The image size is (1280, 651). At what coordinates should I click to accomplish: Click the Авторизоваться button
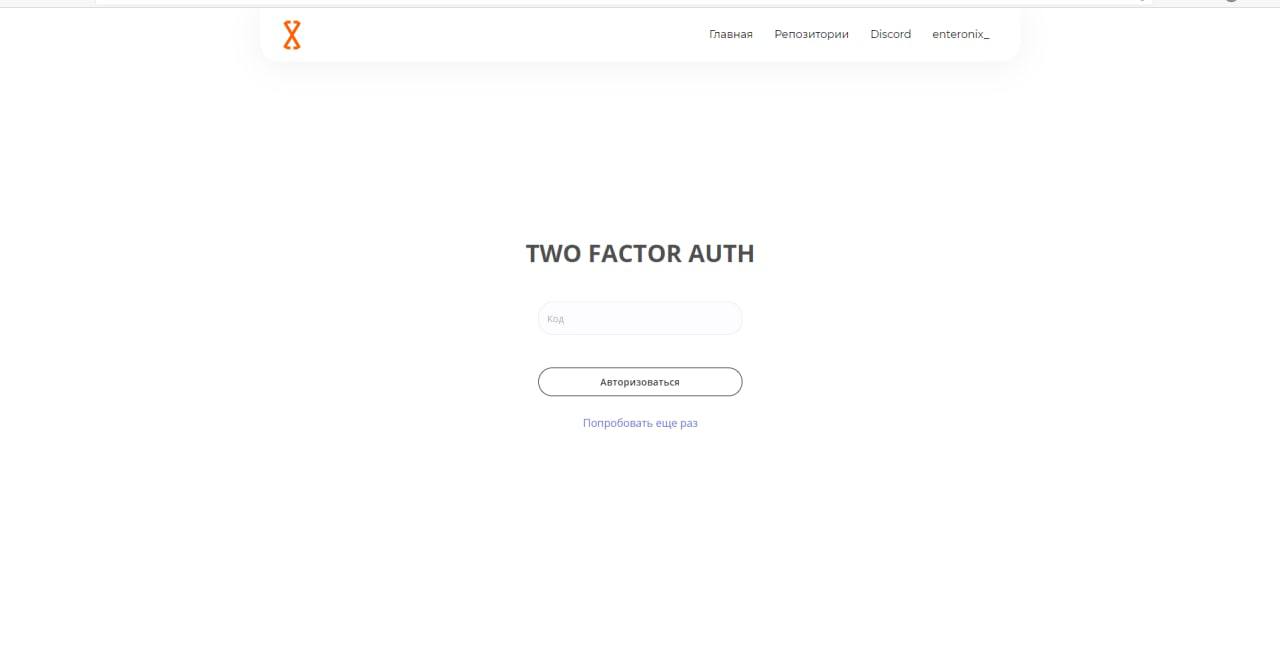(x=640, y=382)
